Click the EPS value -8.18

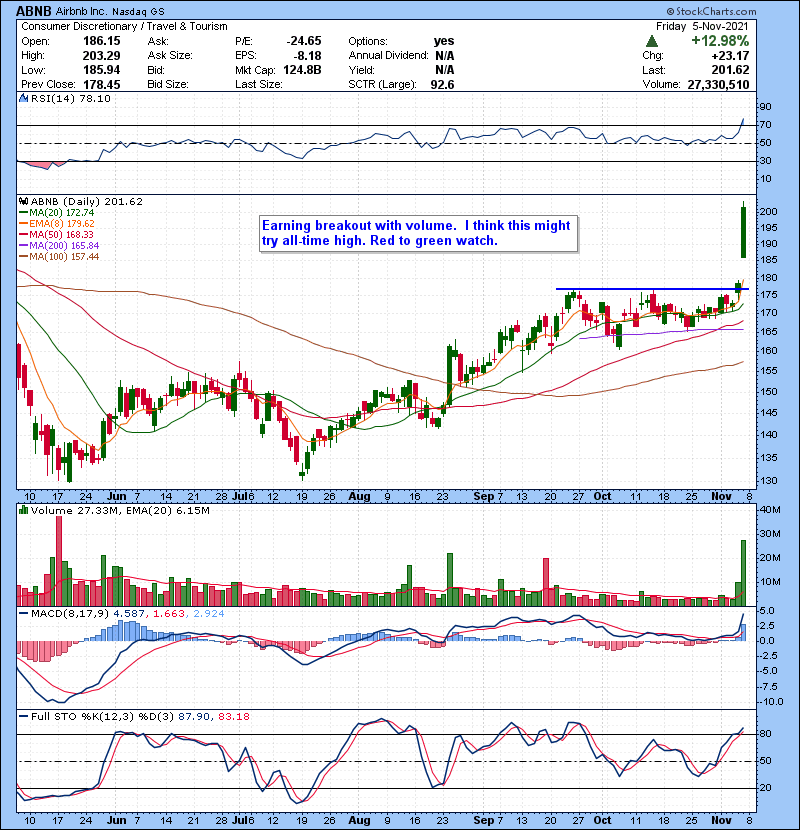307,56
